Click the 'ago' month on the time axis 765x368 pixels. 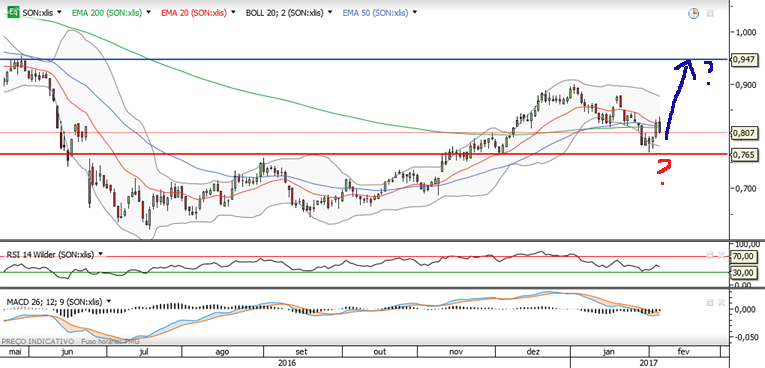(222, 351)
